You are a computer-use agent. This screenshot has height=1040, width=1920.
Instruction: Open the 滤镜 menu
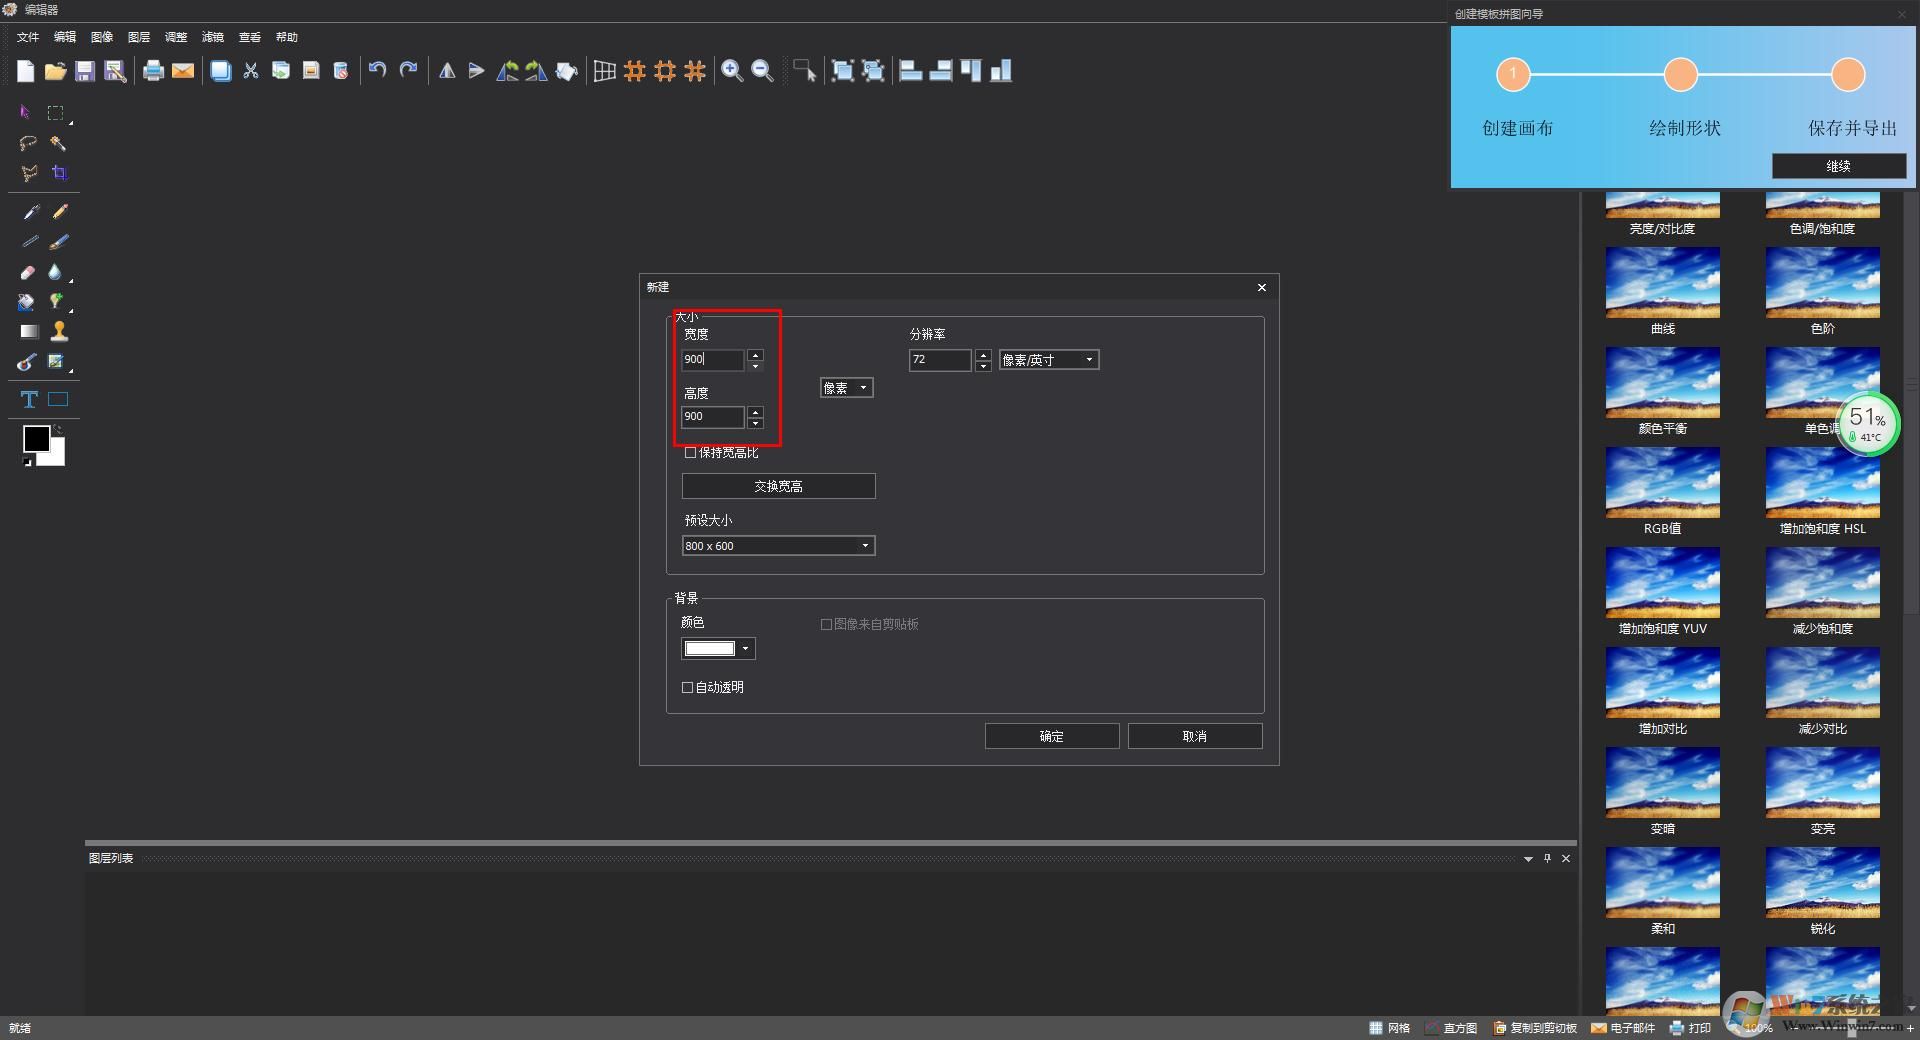coord(212,37)
